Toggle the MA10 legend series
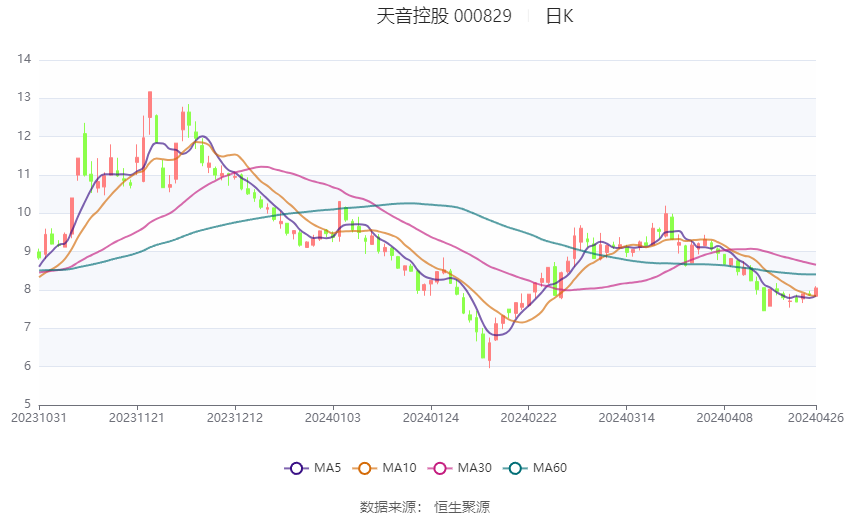This screenshot has height=517, width=850. point(384,468)
